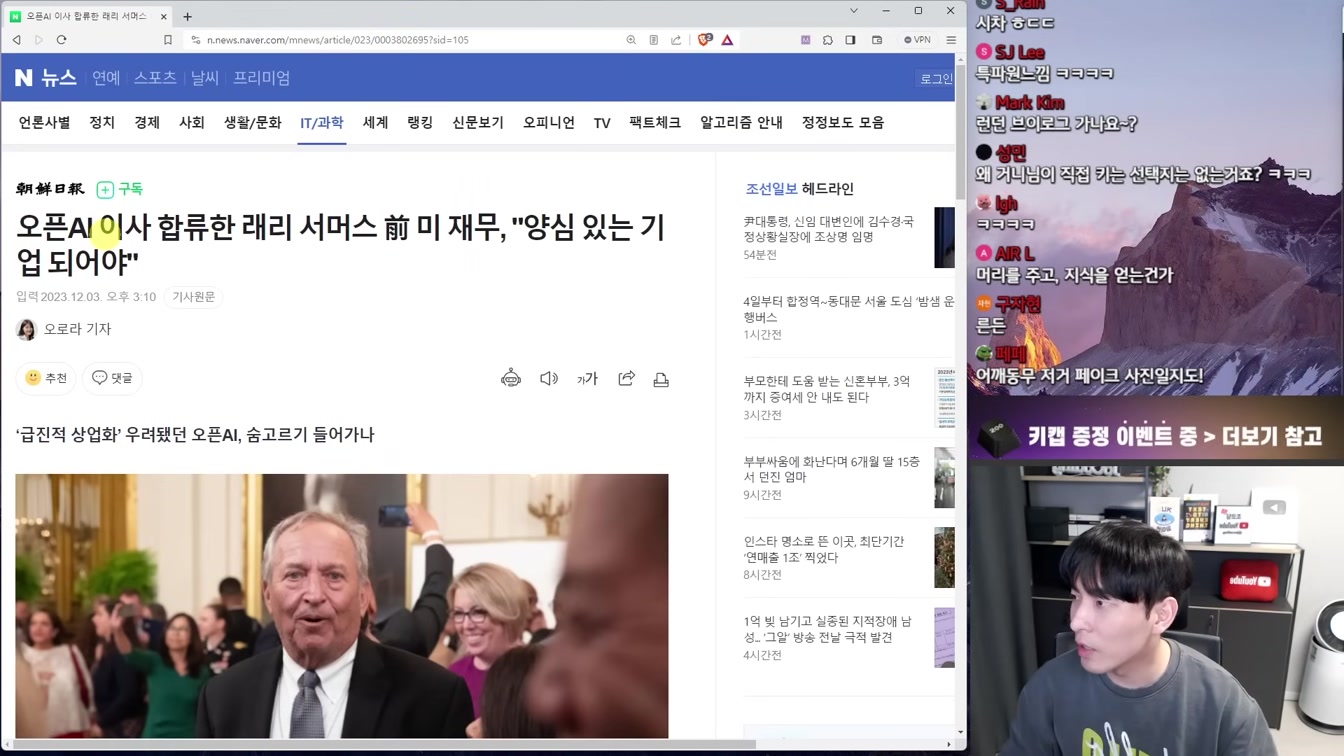The height and width of the screenshot is (756, 1344).
Task: Change font size with the 가가 icon
Action: (x=587, y=379)
